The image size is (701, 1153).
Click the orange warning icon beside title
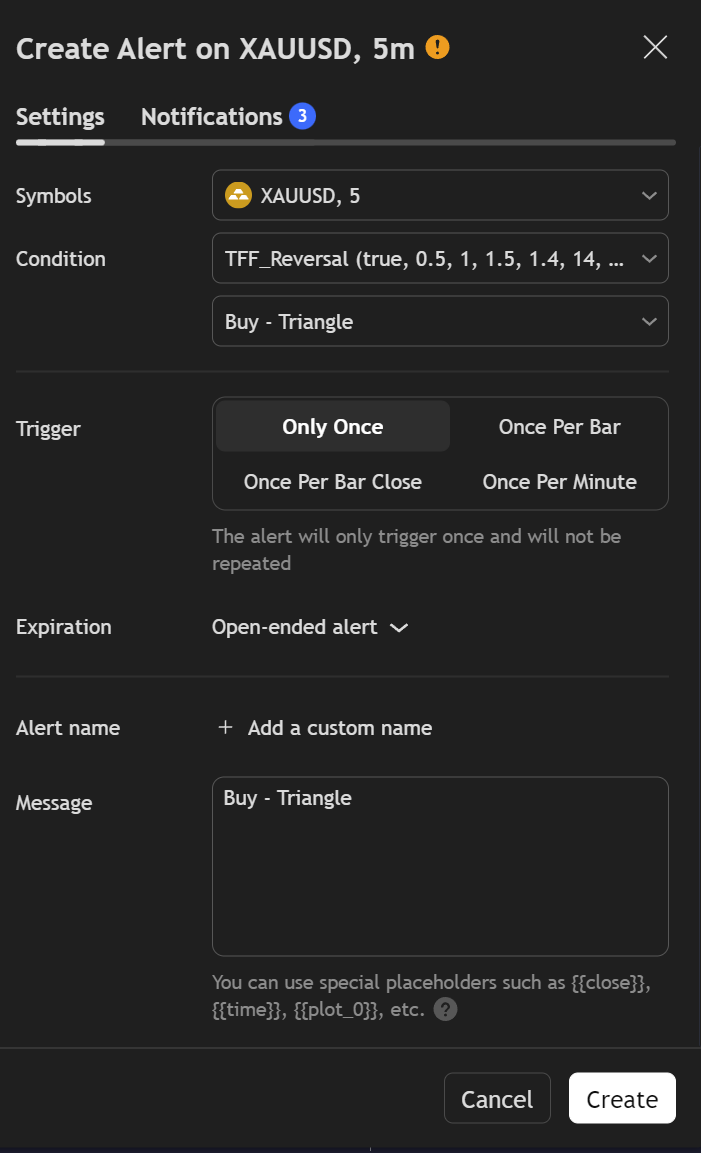pyautogui.click(x=437, y=48)
